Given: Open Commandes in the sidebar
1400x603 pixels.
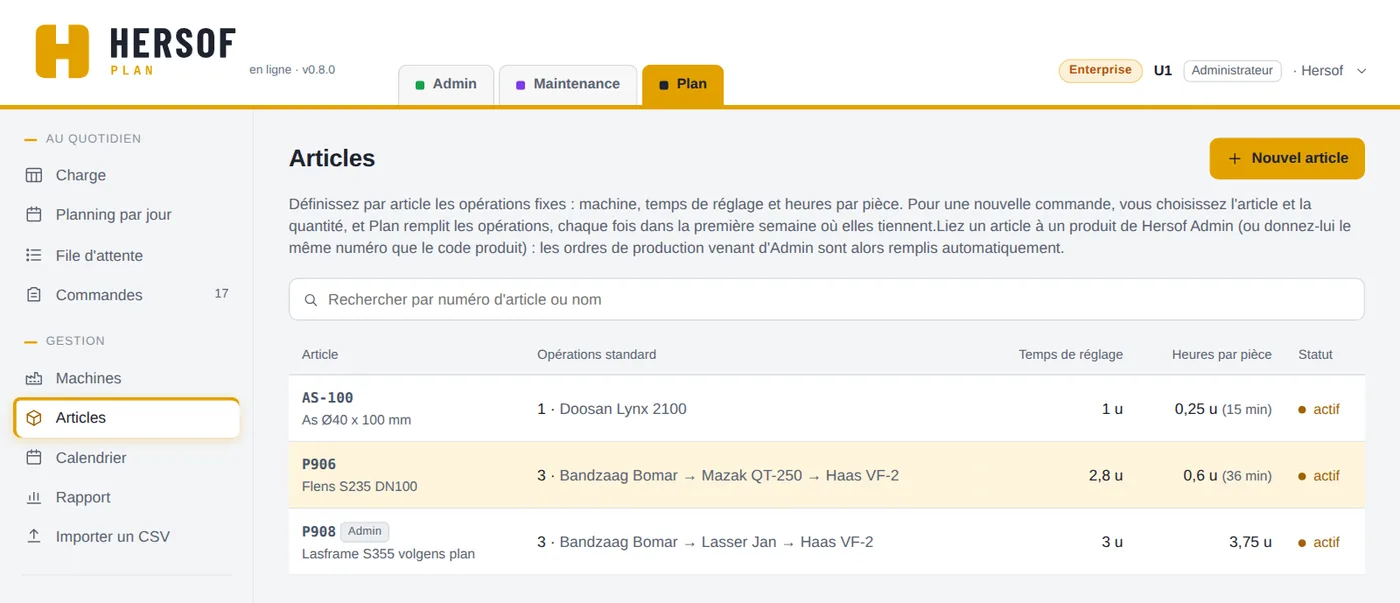Looking at the screenshot, I should pos(127,295).
